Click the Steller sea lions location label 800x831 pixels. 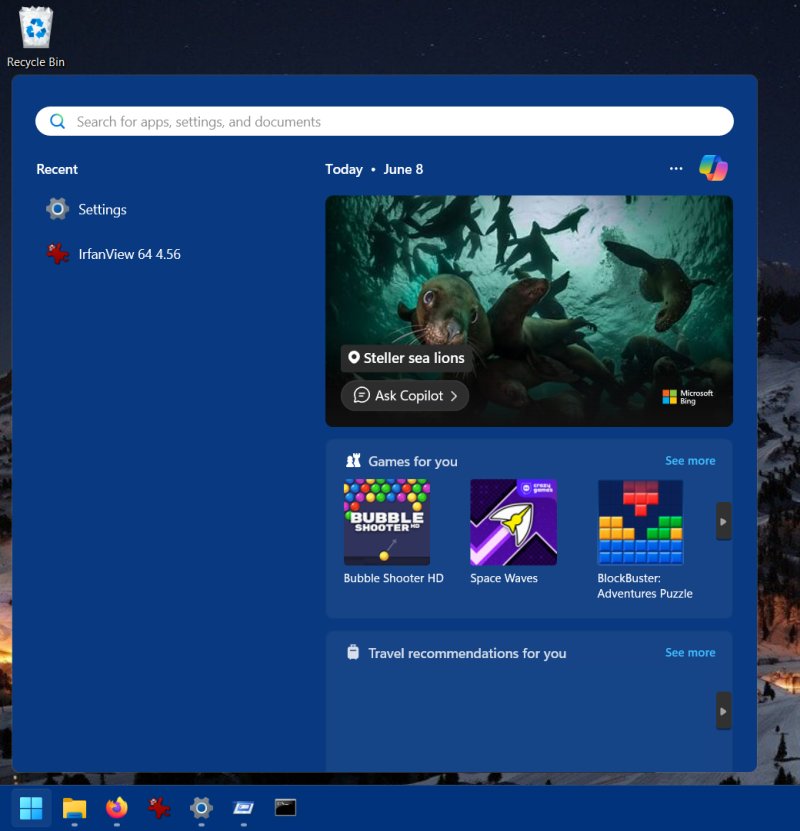(406, 358)
